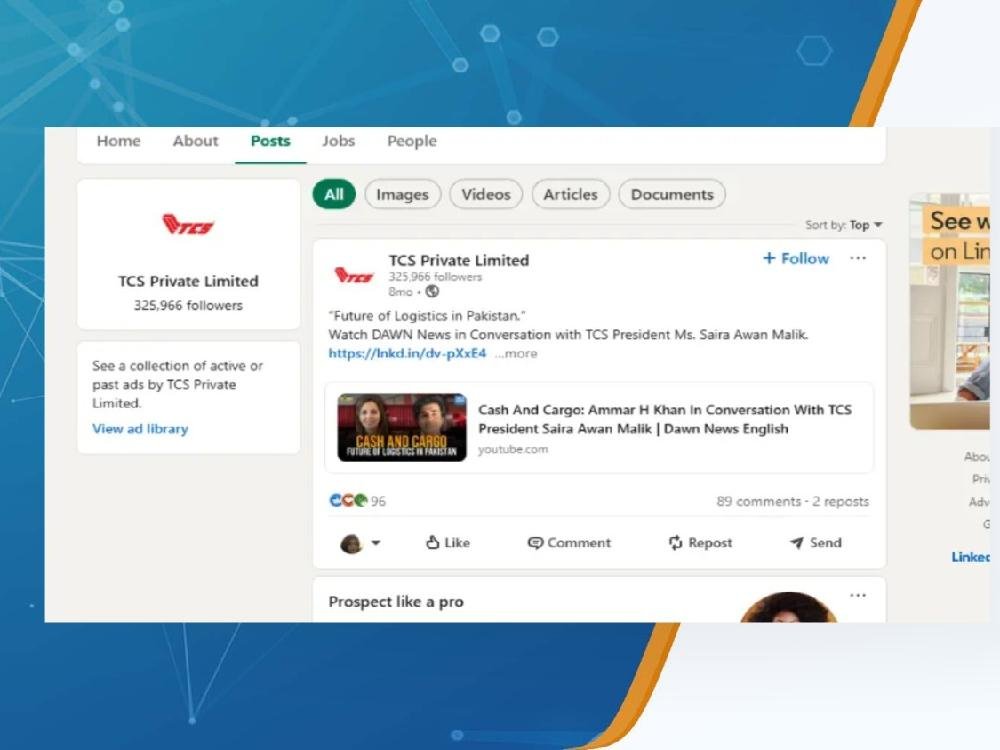The height and width of the screenshot is (750, 1000).
Task: Click the View ad library link
Action: [140, 429]
